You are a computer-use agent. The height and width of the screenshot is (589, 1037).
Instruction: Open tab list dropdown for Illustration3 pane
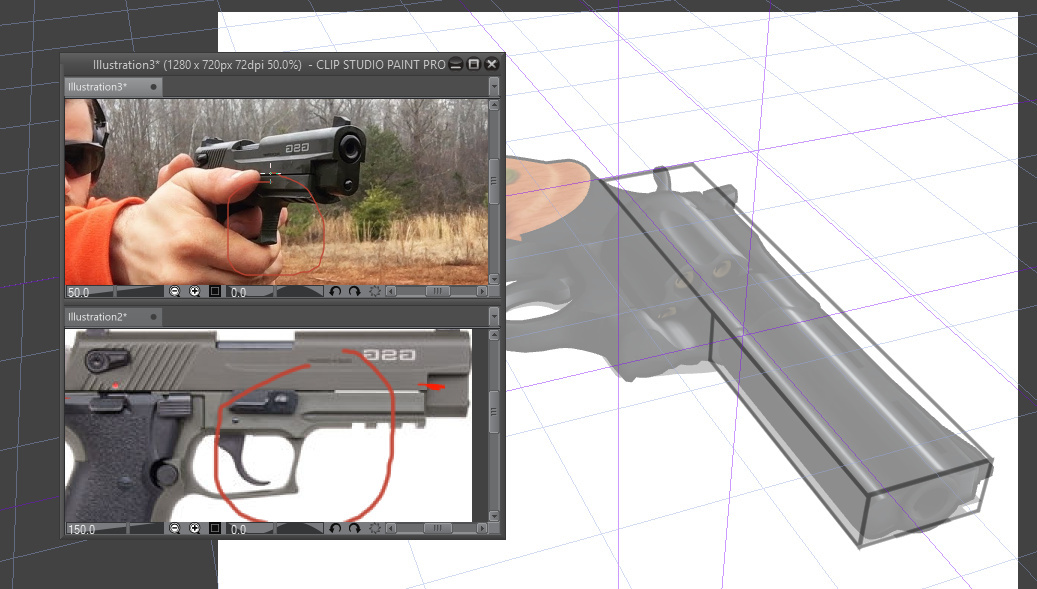[x=494, y=87]
